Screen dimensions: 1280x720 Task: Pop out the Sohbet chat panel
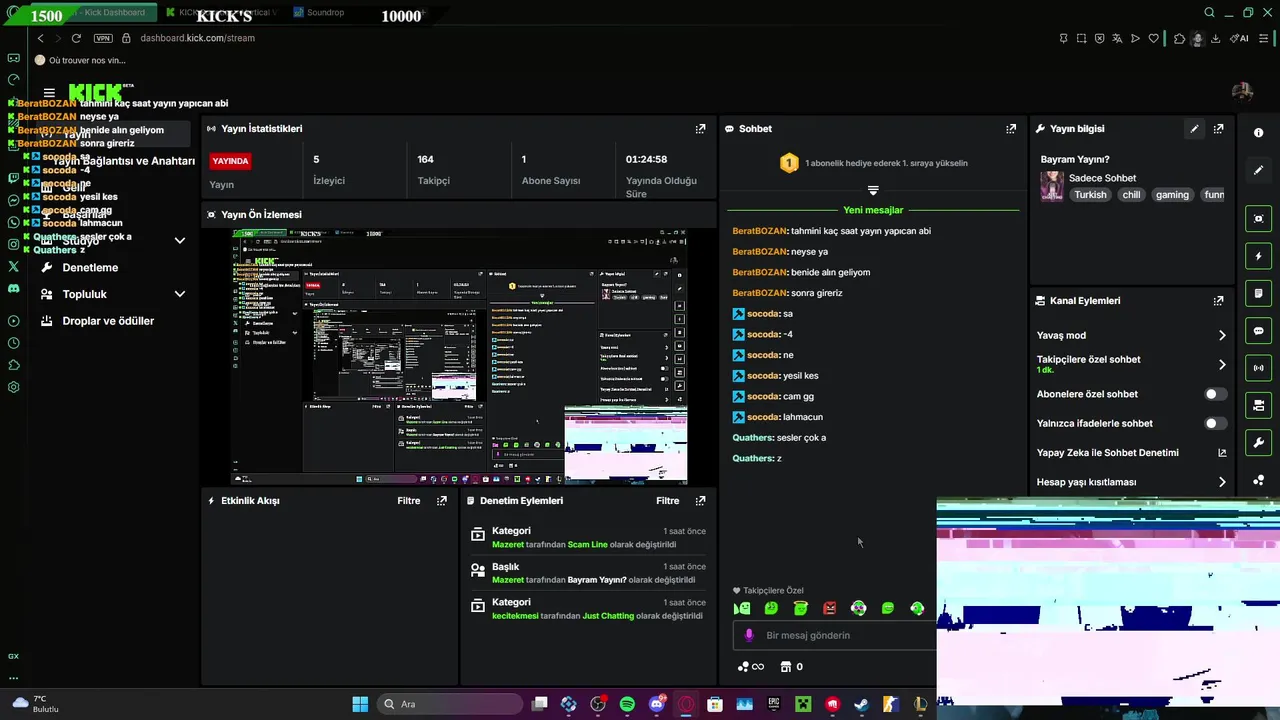coord(1011,129)
